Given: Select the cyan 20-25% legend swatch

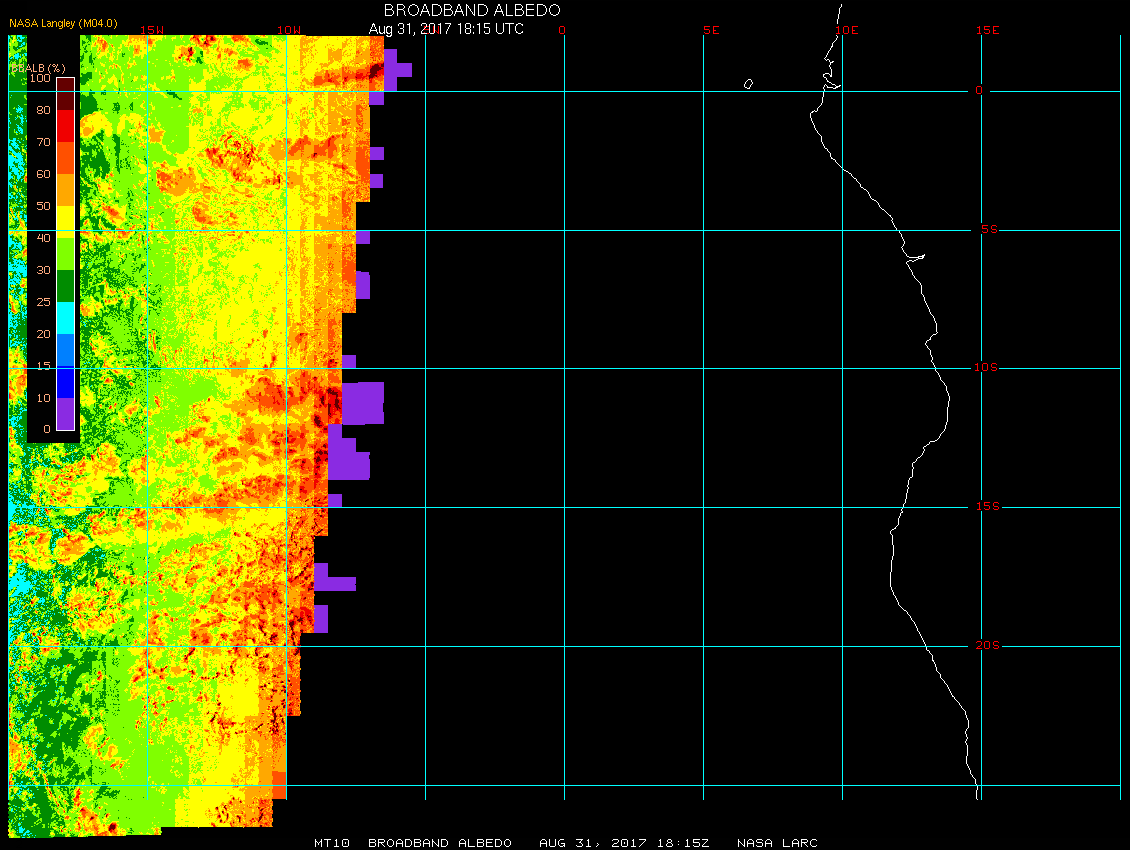Looking at the screenshot, I should (66, 318).
